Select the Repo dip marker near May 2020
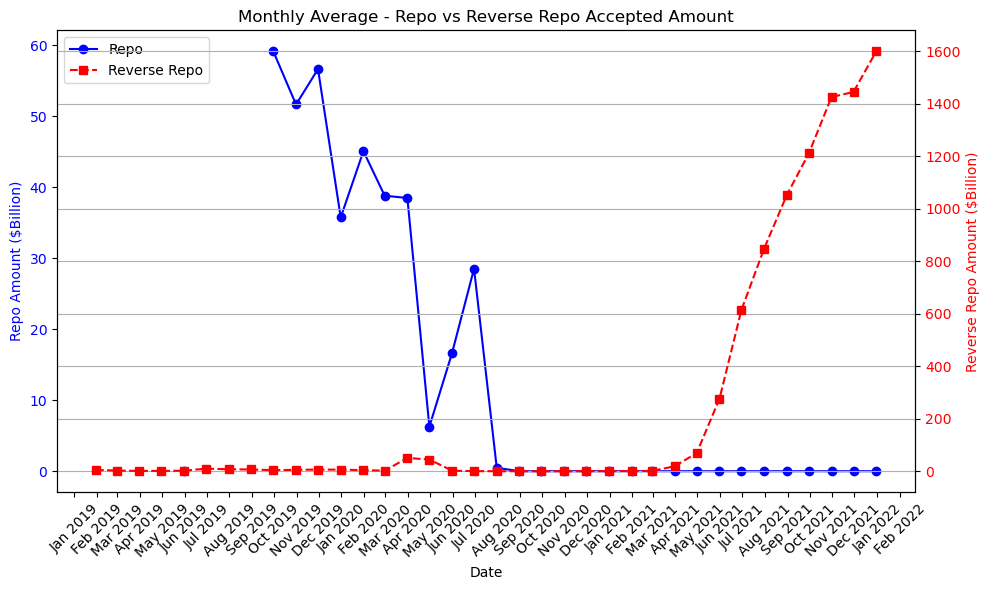The height and width of the screenshot is (590, 989). coord(430,425)
